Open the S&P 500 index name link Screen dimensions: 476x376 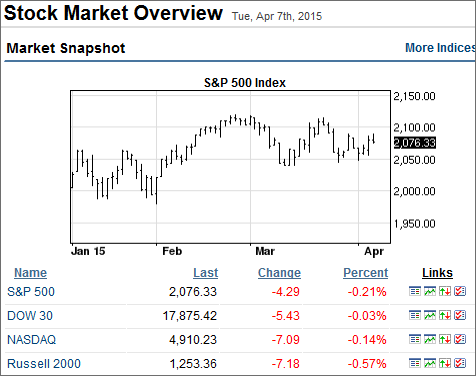click(x=31, y=292)
